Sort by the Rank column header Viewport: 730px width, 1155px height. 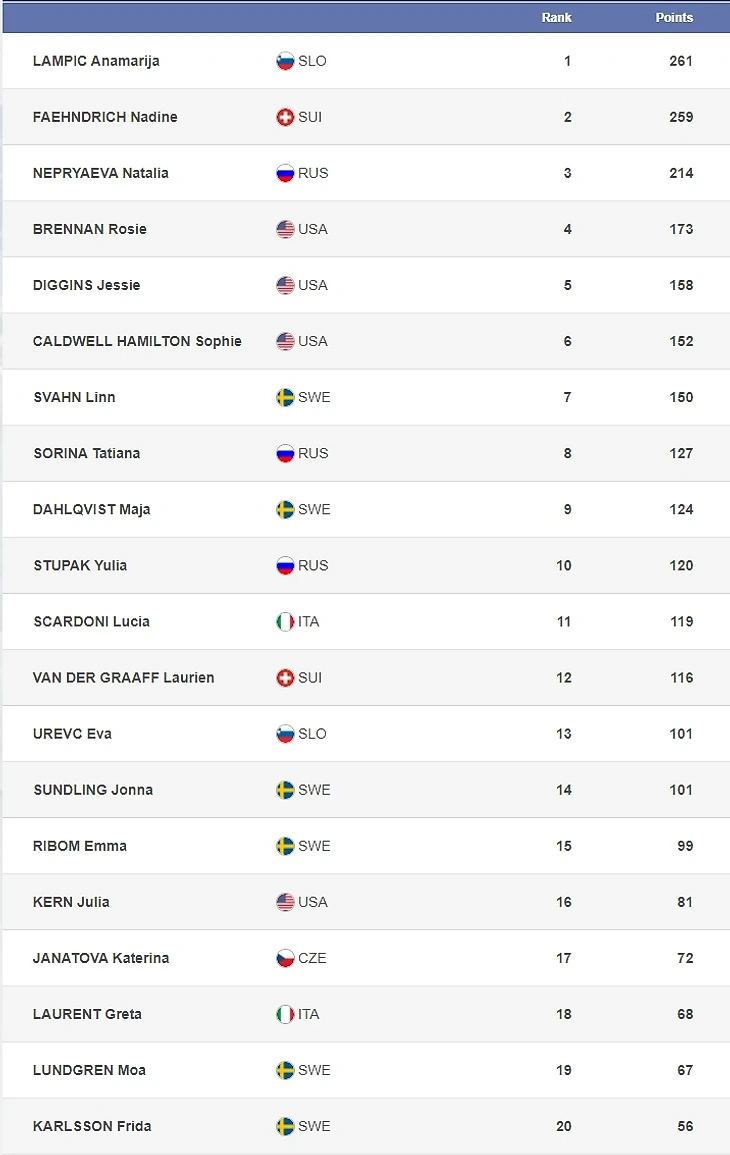(557, 18)
